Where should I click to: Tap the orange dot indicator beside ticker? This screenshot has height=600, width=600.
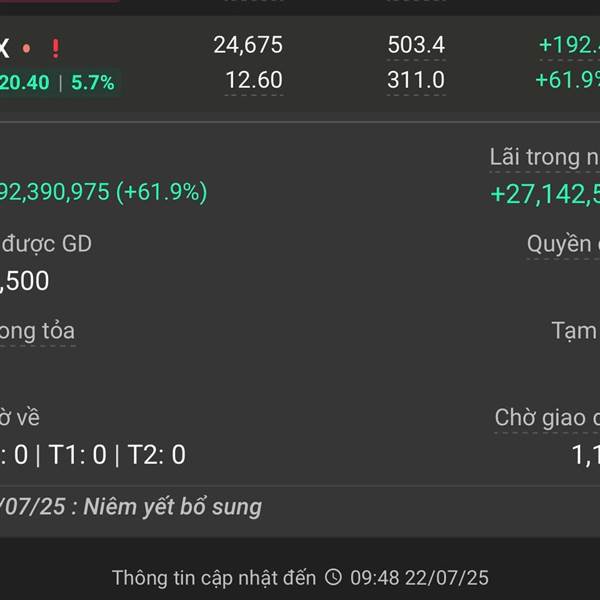[26, 49]
